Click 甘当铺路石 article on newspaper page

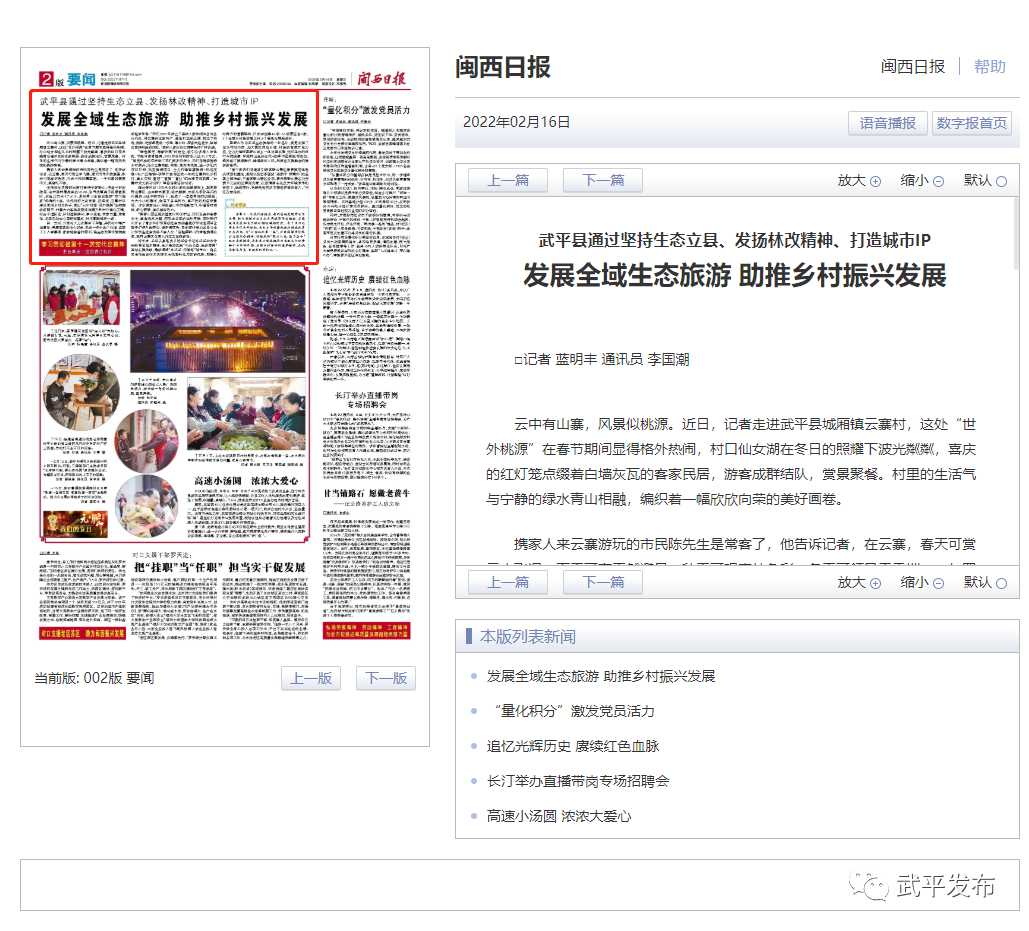click(x=366, y=552)
